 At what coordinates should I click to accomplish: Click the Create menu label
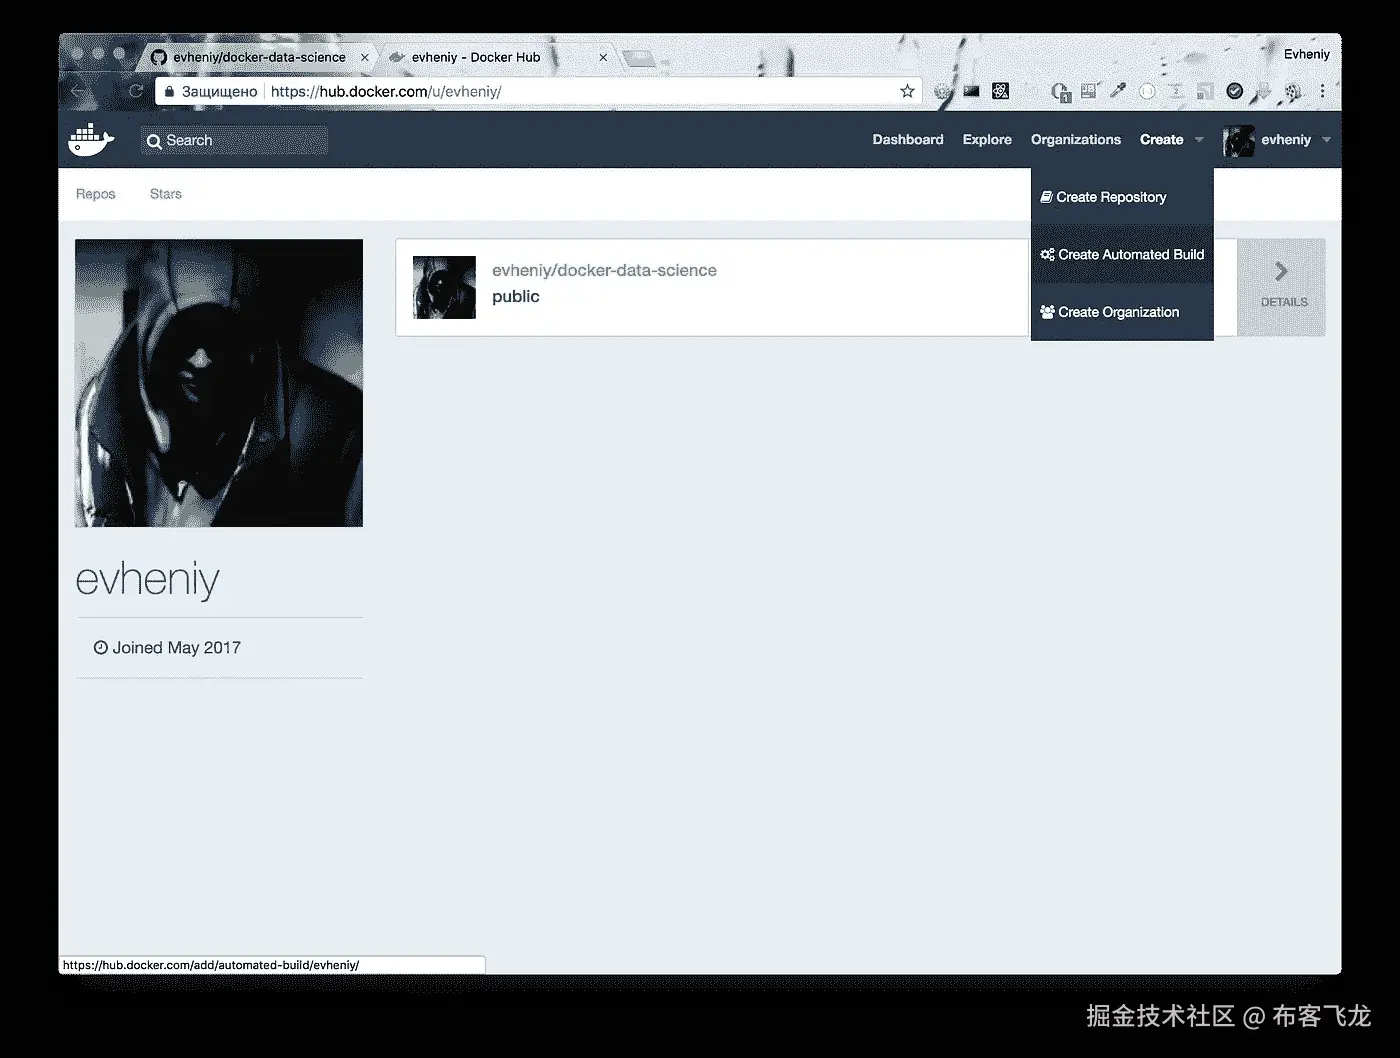(x=1161, y=140)
